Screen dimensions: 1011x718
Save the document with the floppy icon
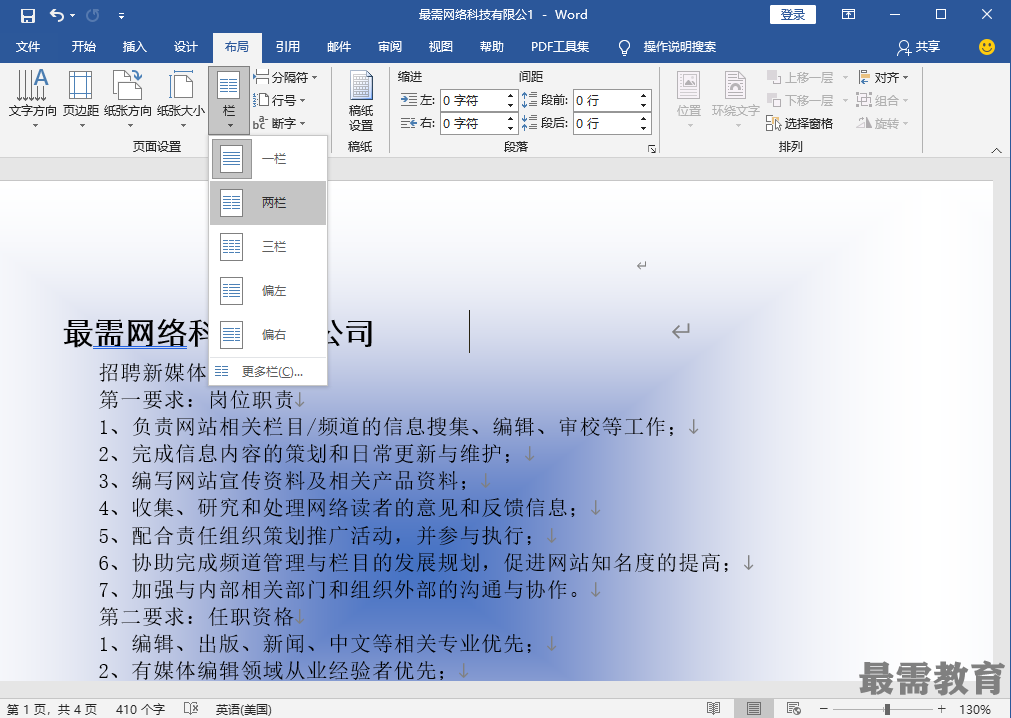pyautogui.click(x=28, y=15)
